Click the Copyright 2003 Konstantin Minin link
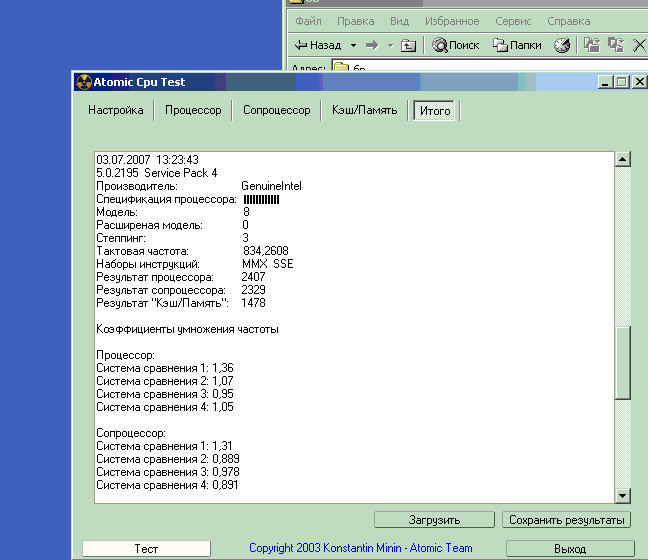 tap(360, 548)
